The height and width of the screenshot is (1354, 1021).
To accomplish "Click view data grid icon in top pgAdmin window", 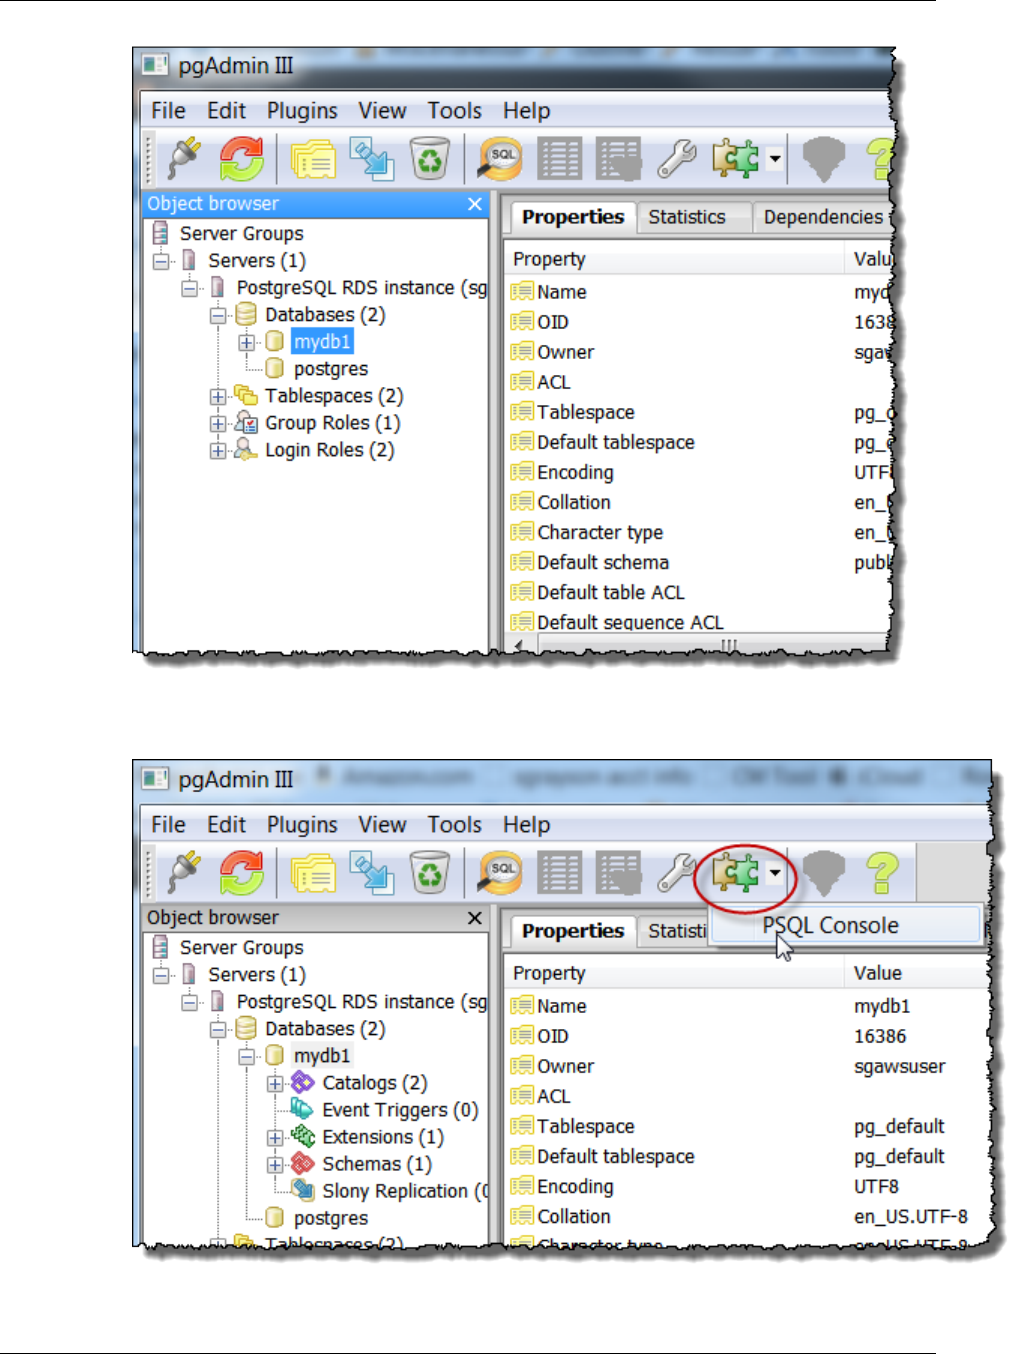I will pos(559,159).
